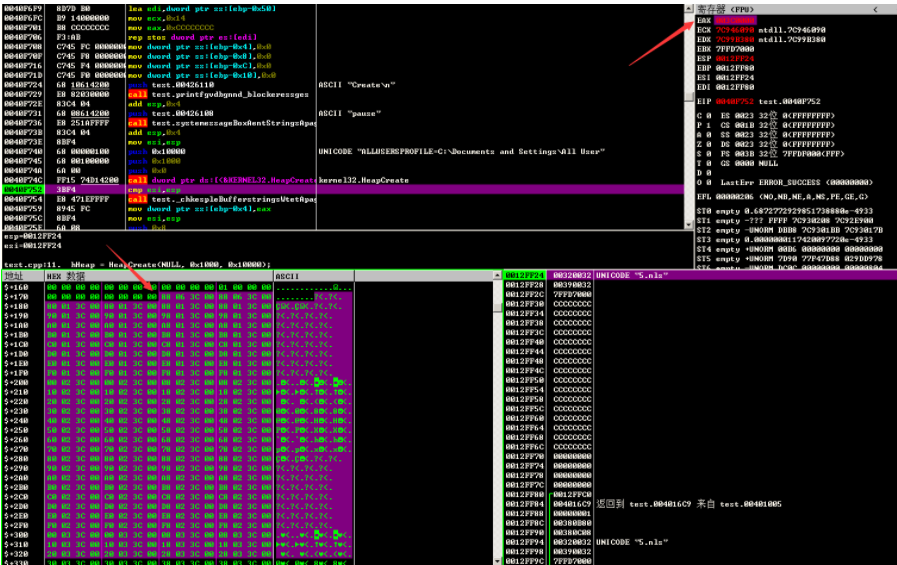Select address 0040F736 call line
897x565 pixels.
[343, 123]
